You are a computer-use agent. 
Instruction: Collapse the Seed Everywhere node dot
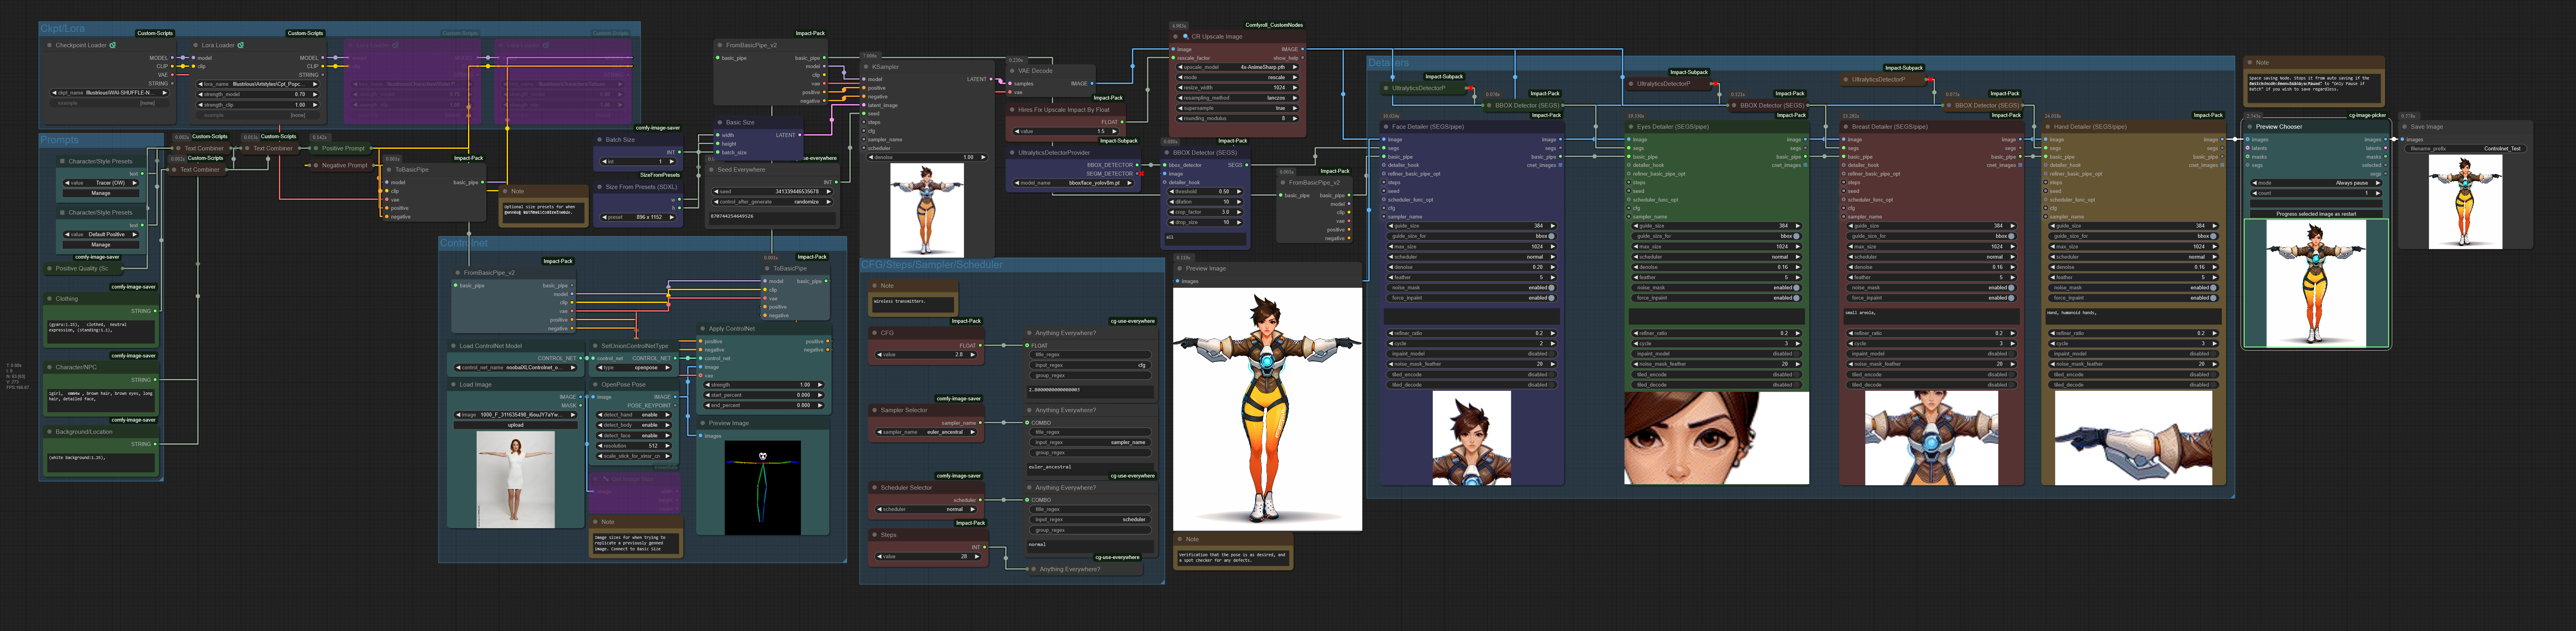[711, 170]
